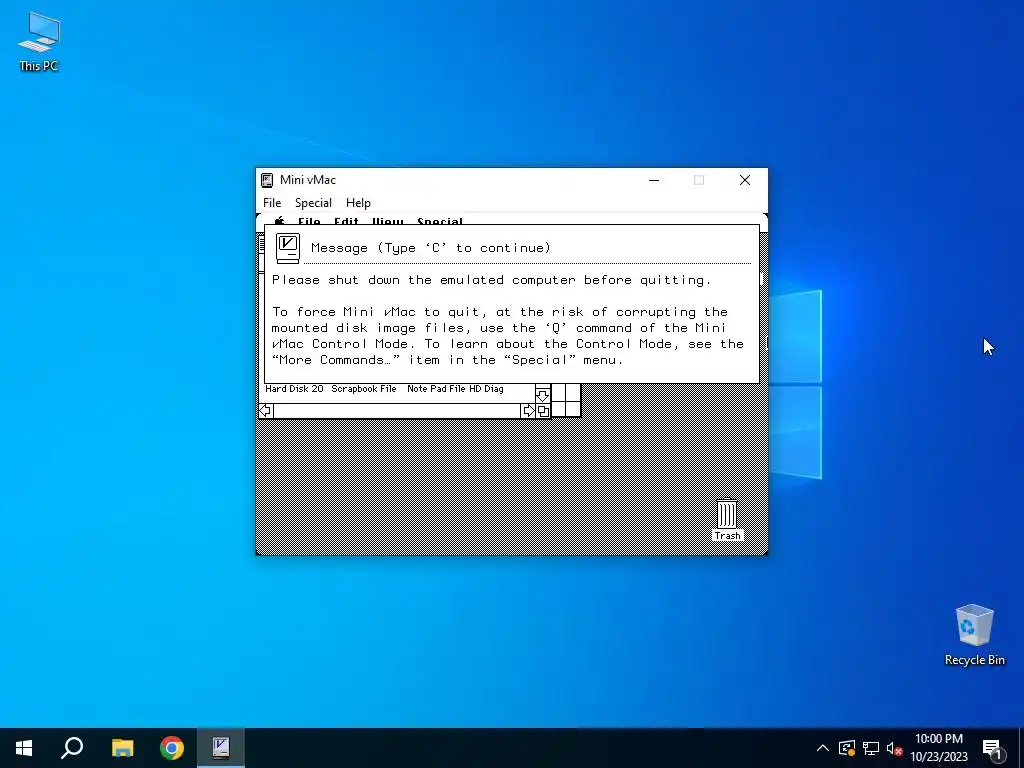Click the security warning tray icon
This screenshot has width=1024, height=768.
pos(847,748)
